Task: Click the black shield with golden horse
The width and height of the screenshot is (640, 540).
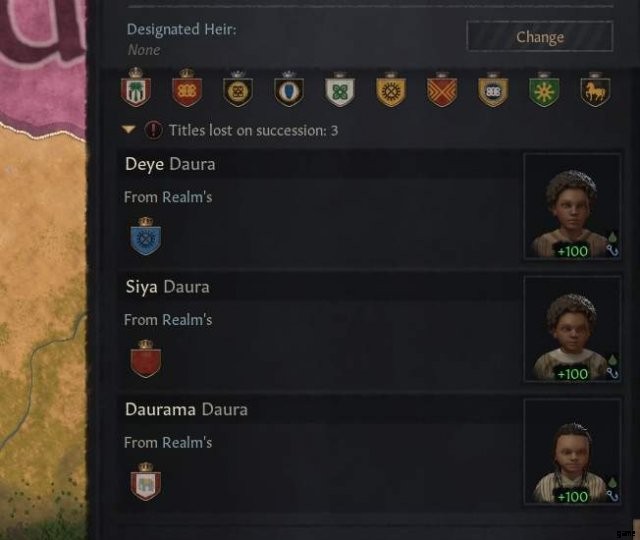Action: [595, 89]
